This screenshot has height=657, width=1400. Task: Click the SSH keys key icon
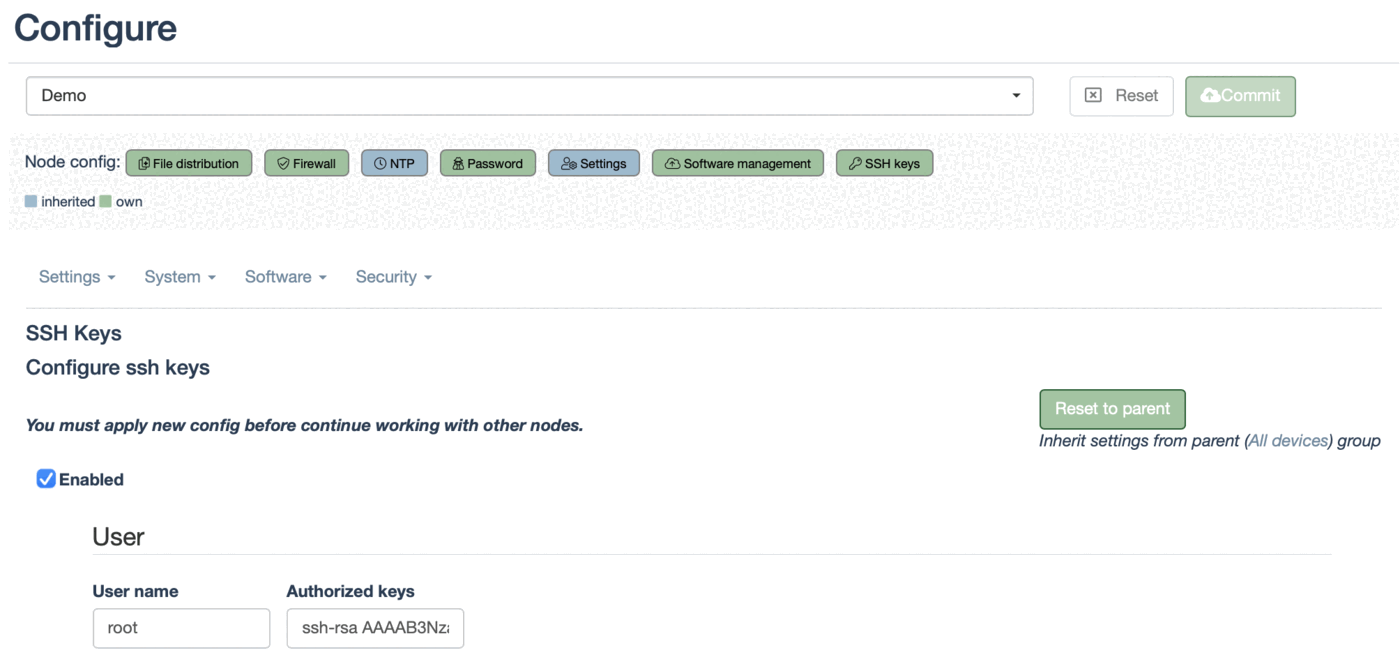[x=855, y=164]
